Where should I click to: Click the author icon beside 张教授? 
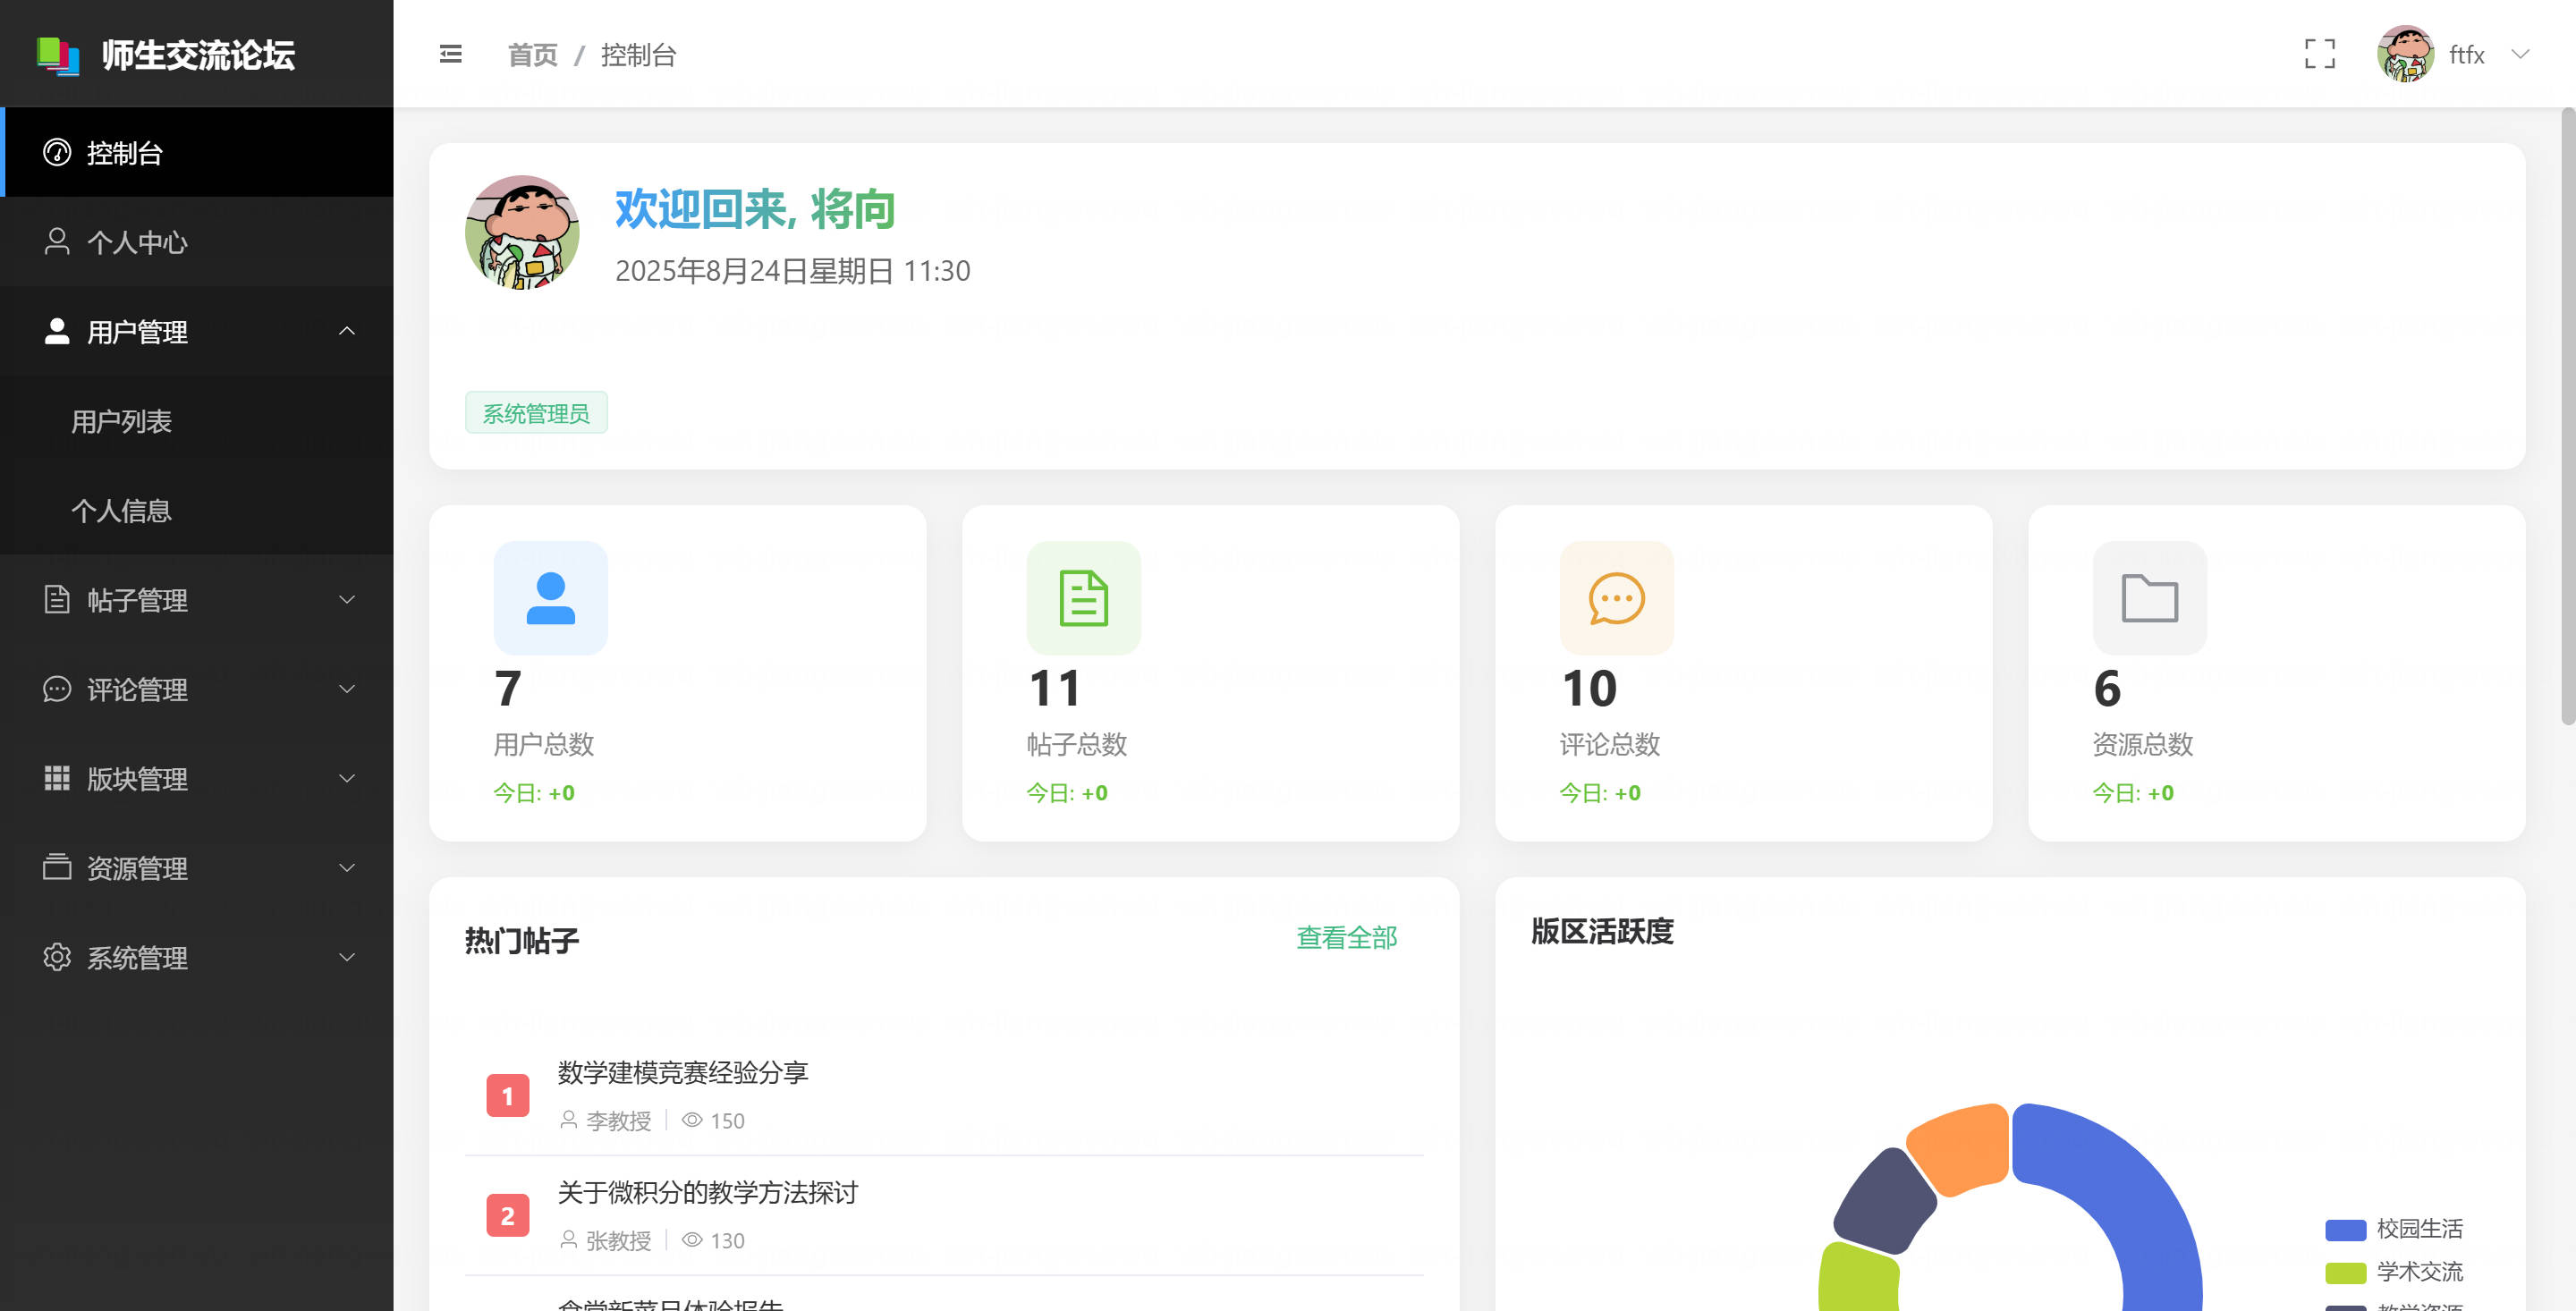coord(568,1240)
